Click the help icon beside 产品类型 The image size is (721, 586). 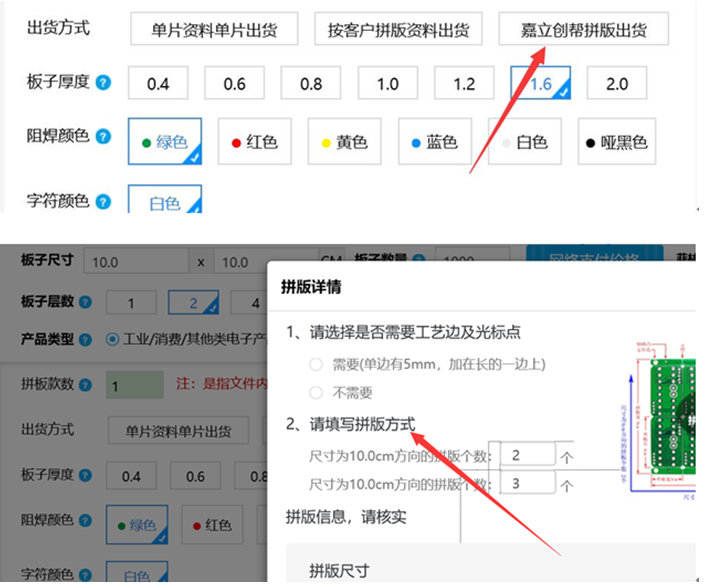click(x=87, y=339)
